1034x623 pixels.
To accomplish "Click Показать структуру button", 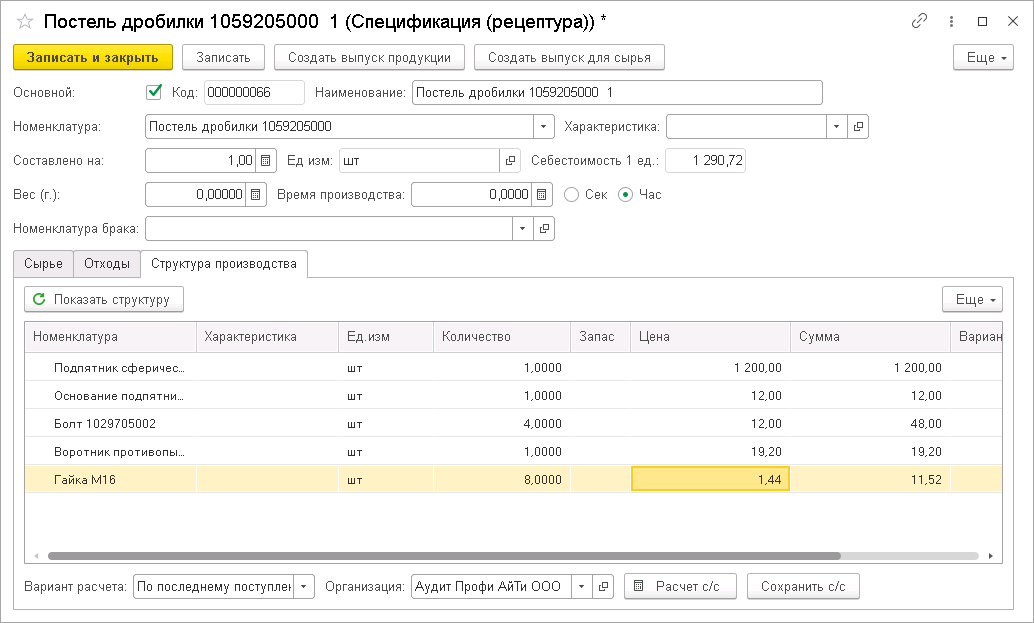I will [x=104, y=299].
